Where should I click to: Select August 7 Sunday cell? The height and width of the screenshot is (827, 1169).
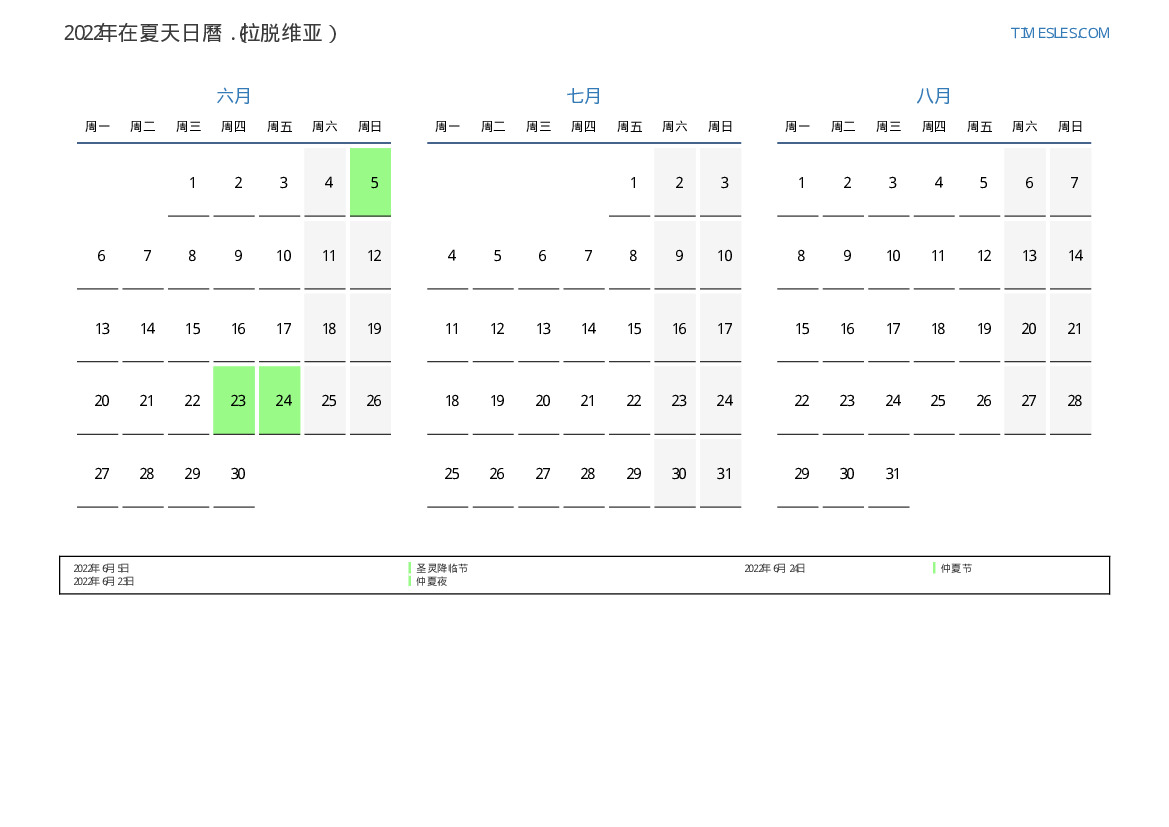pos(1071,182)
